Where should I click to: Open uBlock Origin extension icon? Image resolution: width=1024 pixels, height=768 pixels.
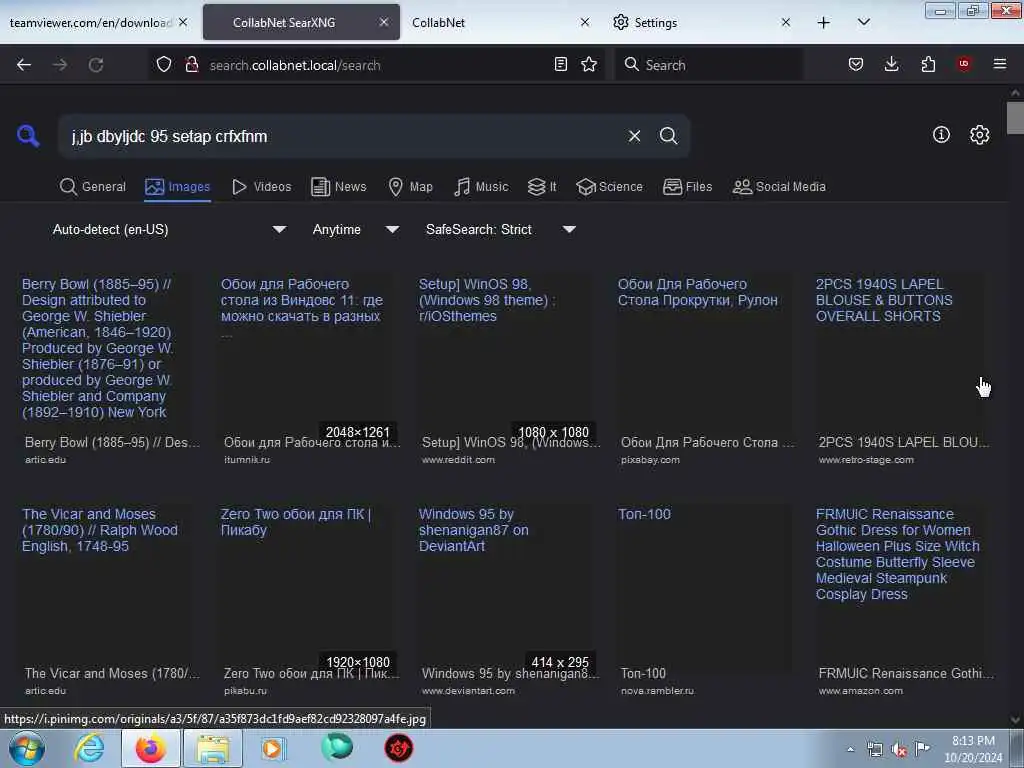click(x=964, y=64)
